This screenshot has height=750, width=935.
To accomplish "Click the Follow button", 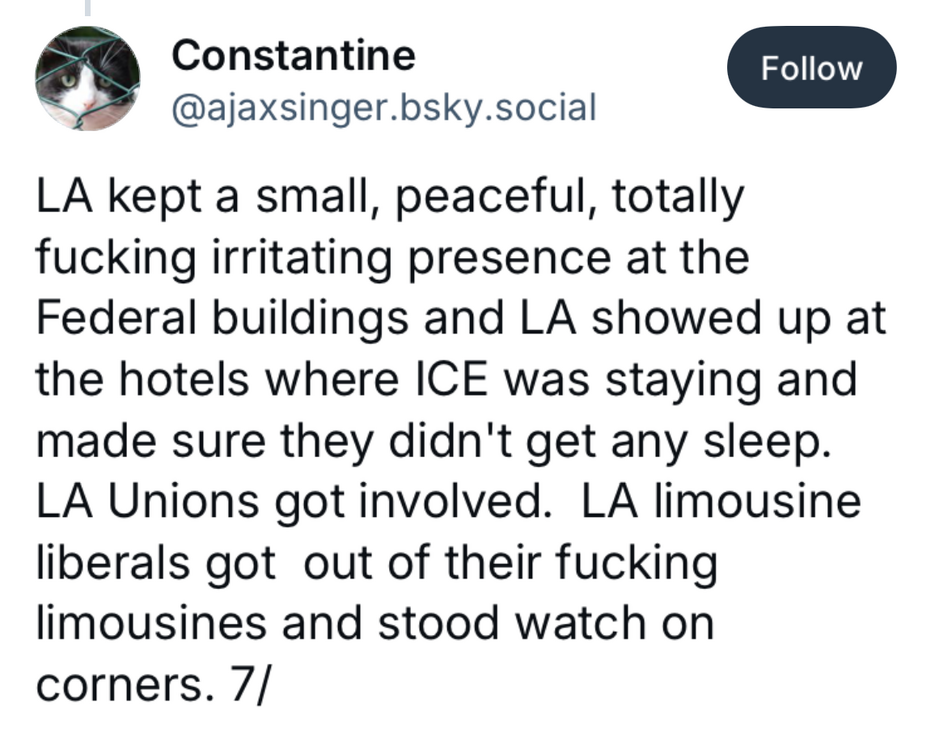I will coord(811,68).
